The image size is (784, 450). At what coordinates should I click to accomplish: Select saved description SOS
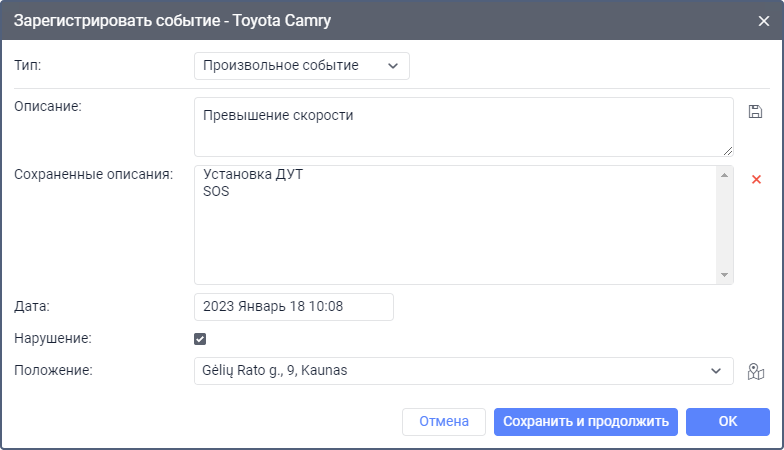point(216,192)
